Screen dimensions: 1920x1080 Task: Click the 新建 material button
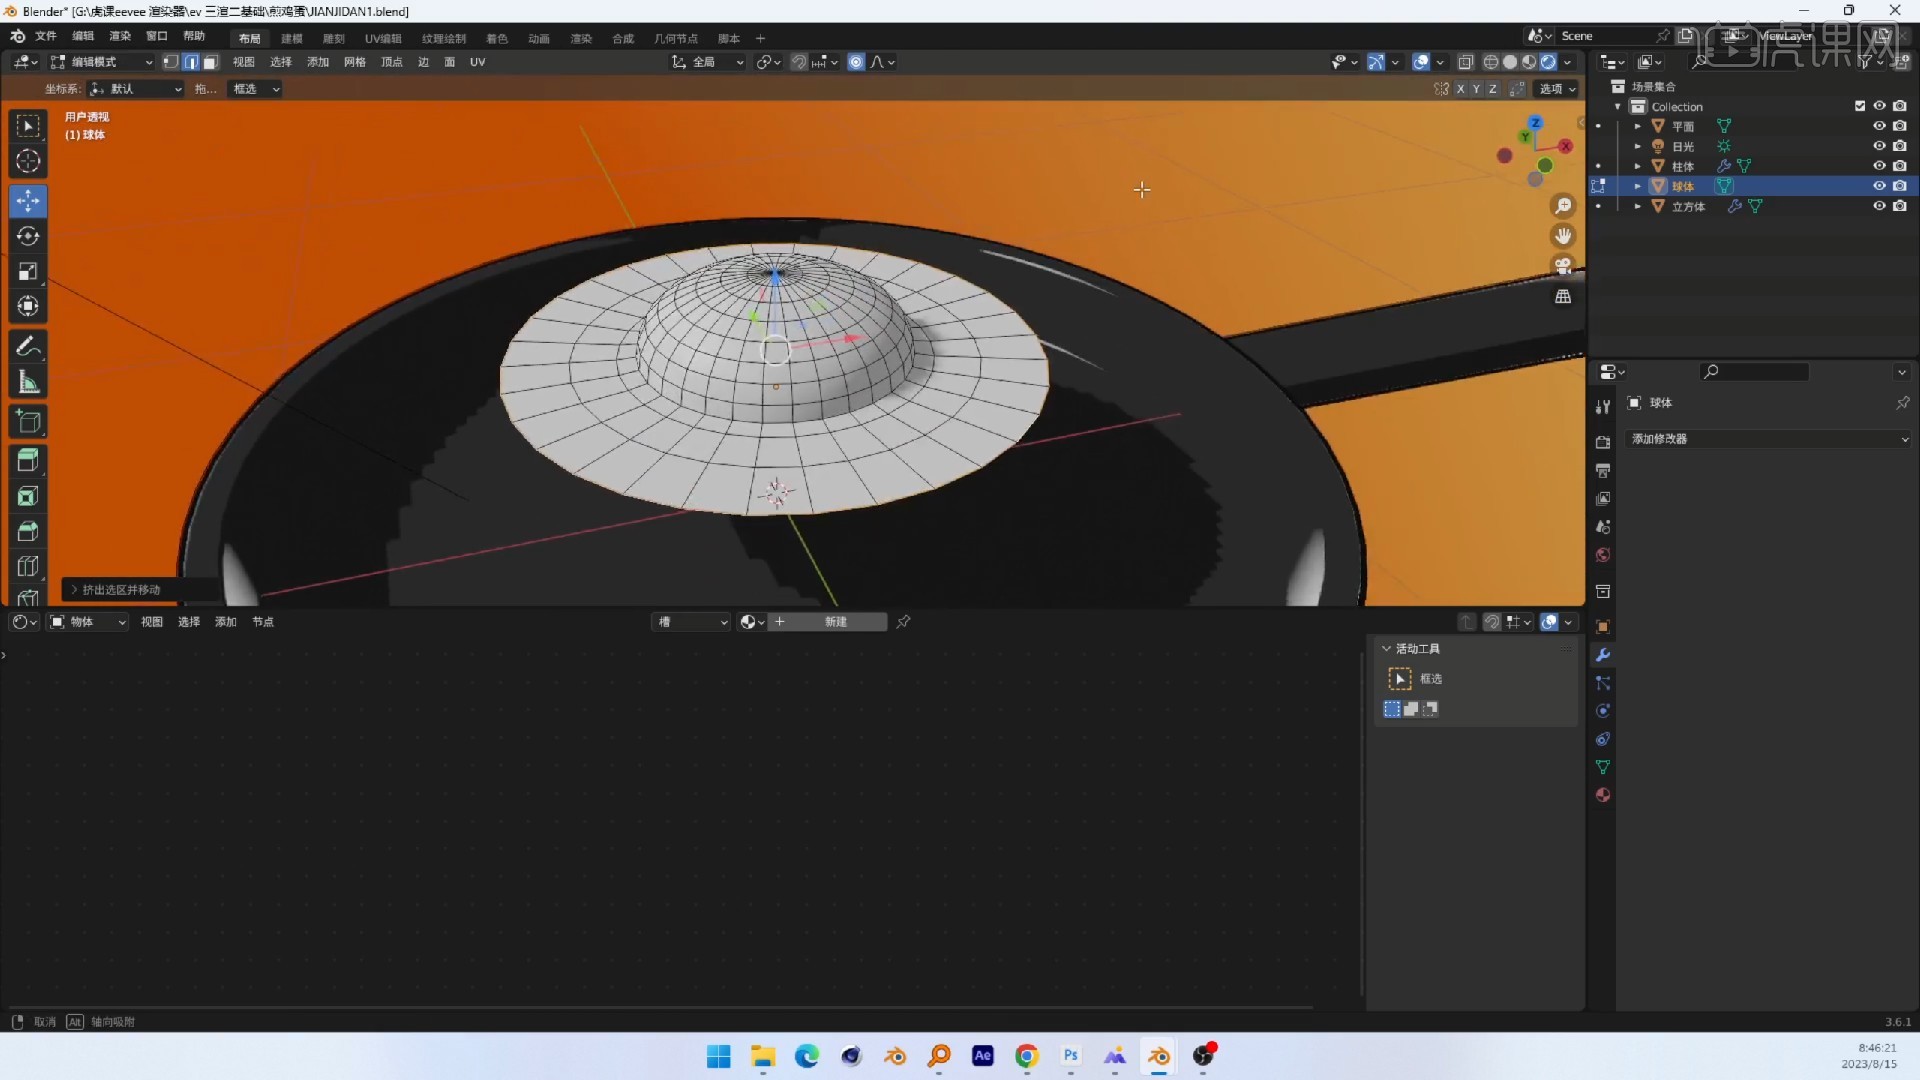click(836, 622)
